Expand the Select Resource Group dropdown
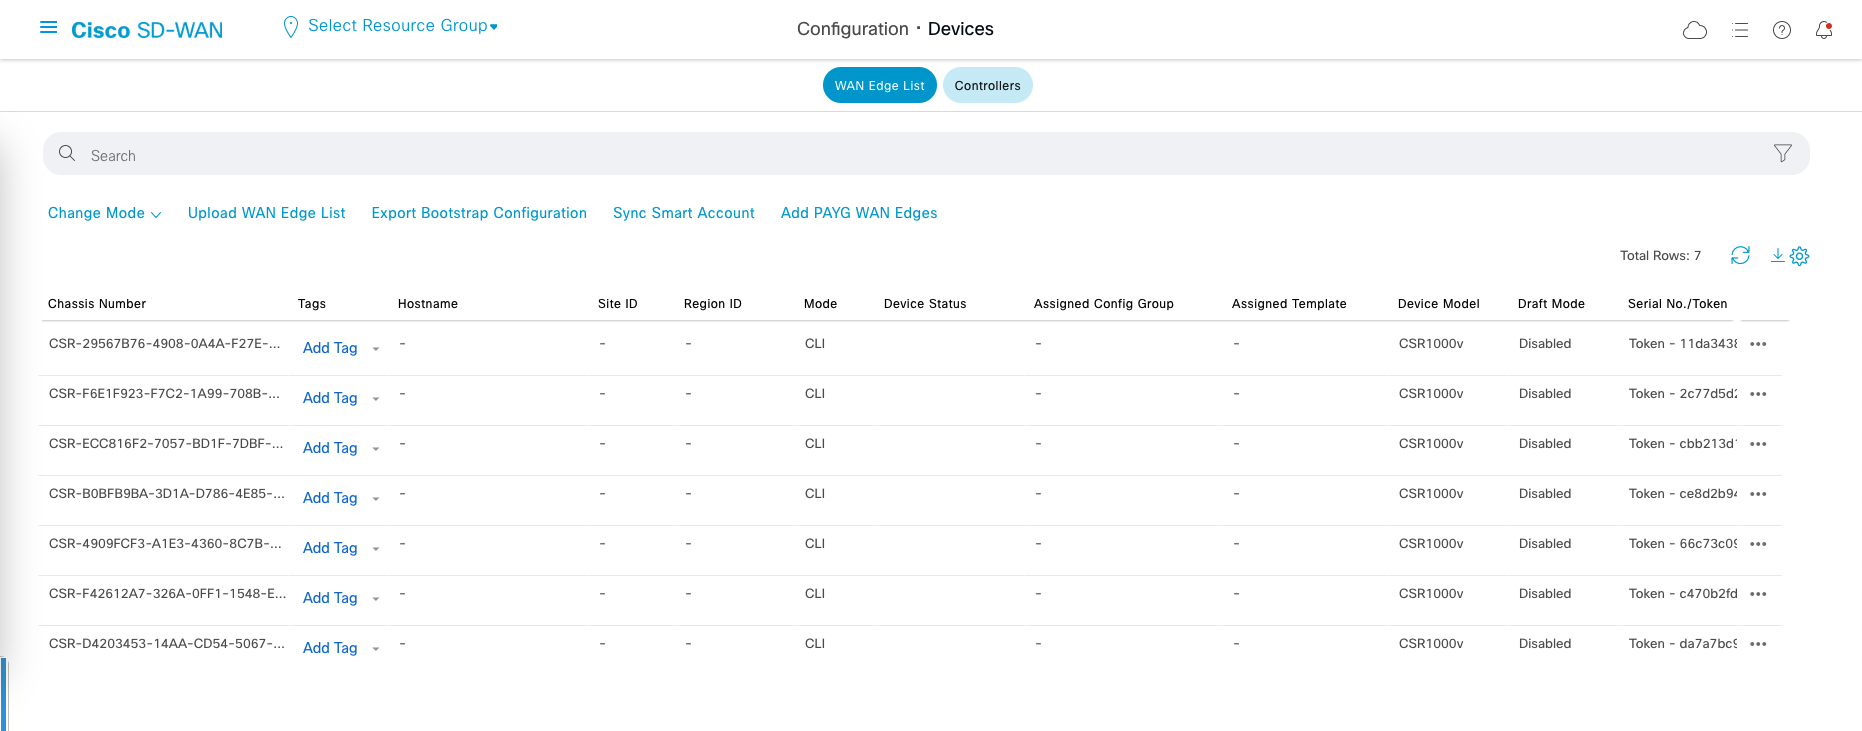This screenshot has height=731, width=1862. [x=402, y=26]
